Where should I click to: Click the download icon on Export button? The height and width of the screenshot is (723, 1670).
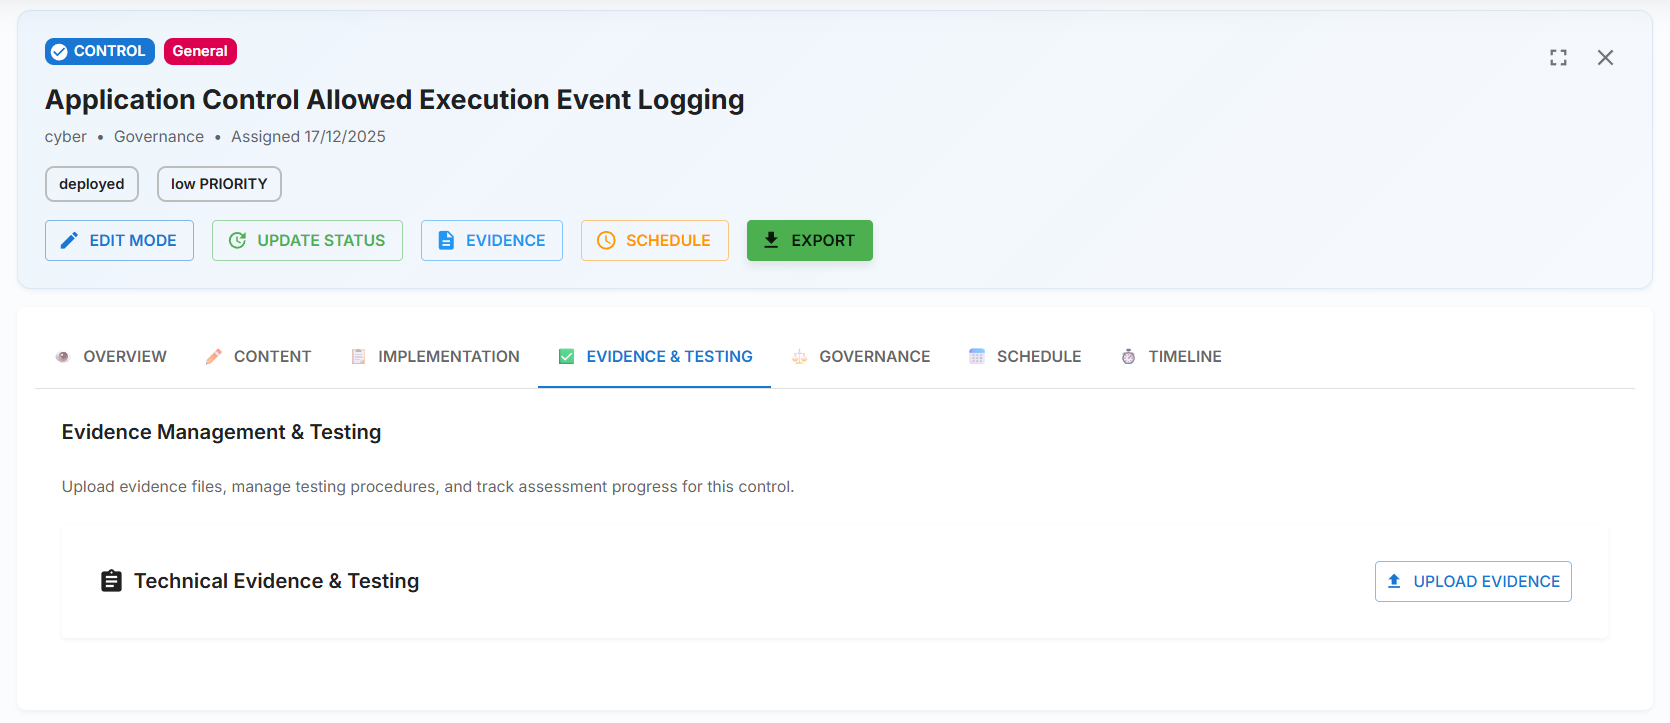click(771, 240)
